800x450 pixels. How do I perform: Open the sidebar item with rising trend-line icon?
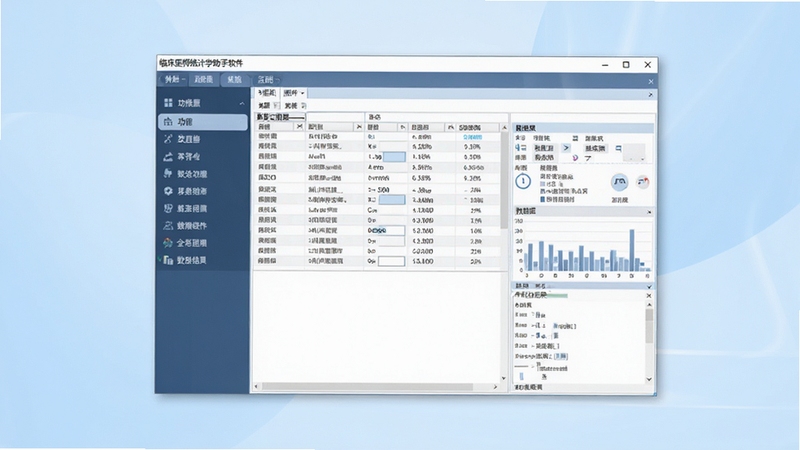203,157
